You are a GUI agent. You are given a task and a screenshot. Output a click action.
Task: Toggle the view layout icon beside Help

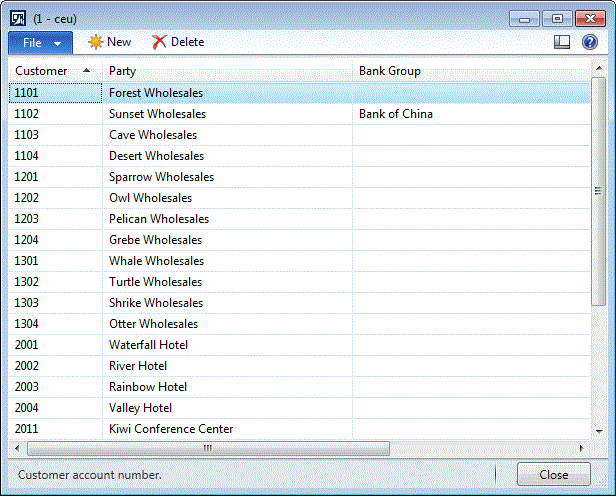tap(562, 42)
